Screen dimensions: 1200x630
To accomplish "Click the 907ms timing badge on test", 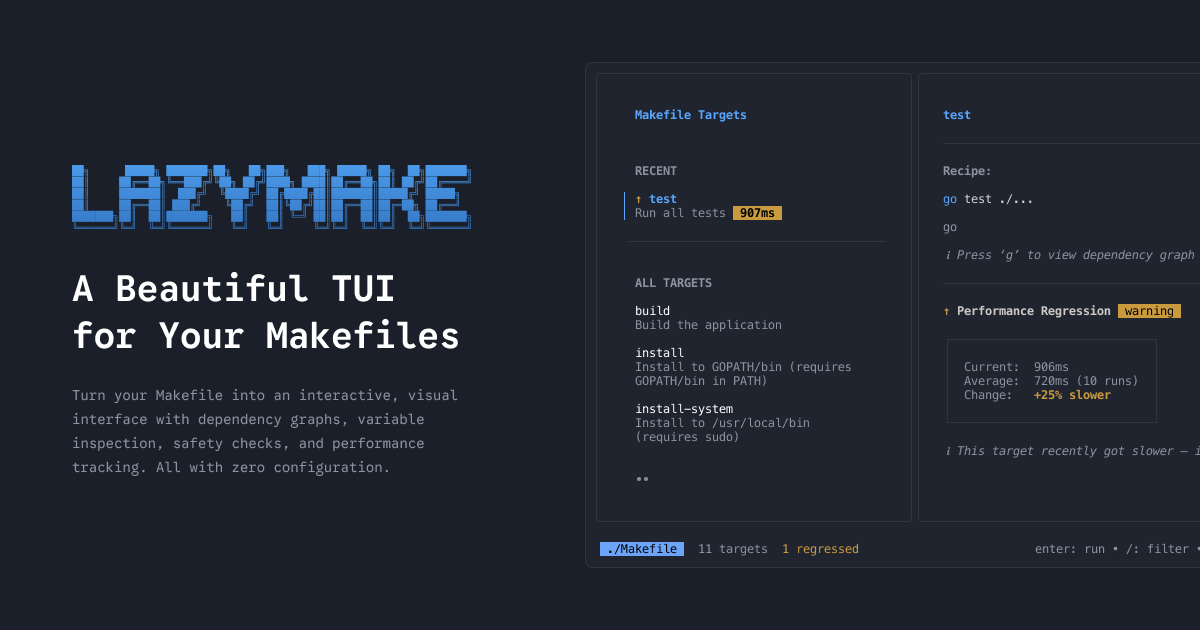I will 757,212.
